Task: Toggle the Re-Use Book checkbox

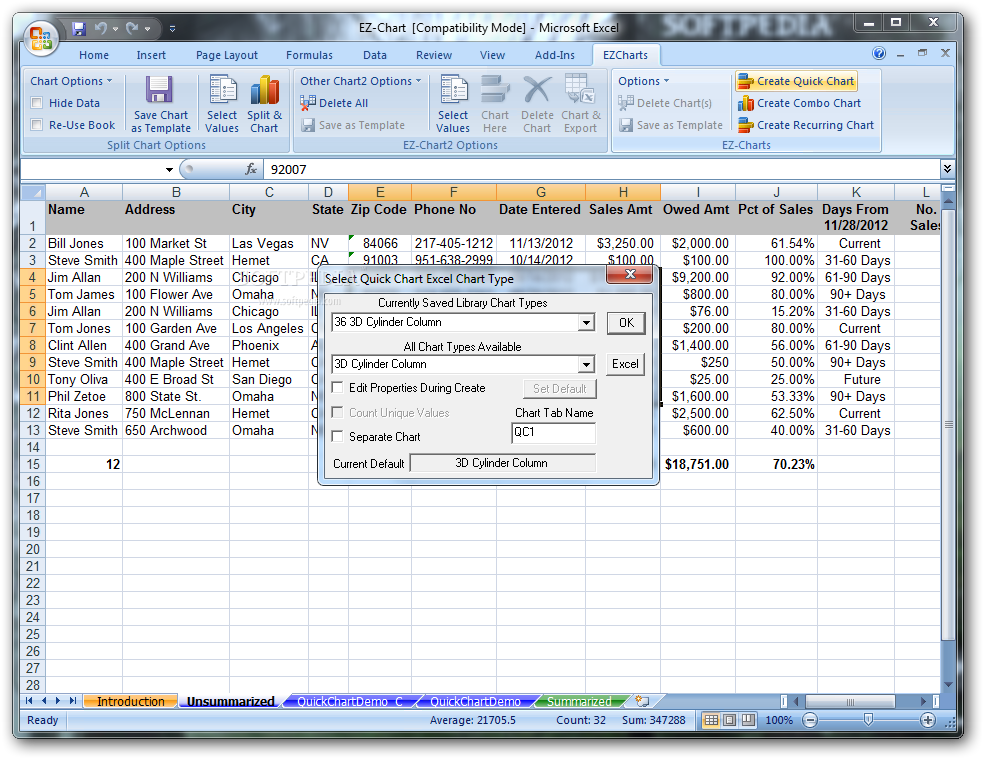Action: [37, 125]
